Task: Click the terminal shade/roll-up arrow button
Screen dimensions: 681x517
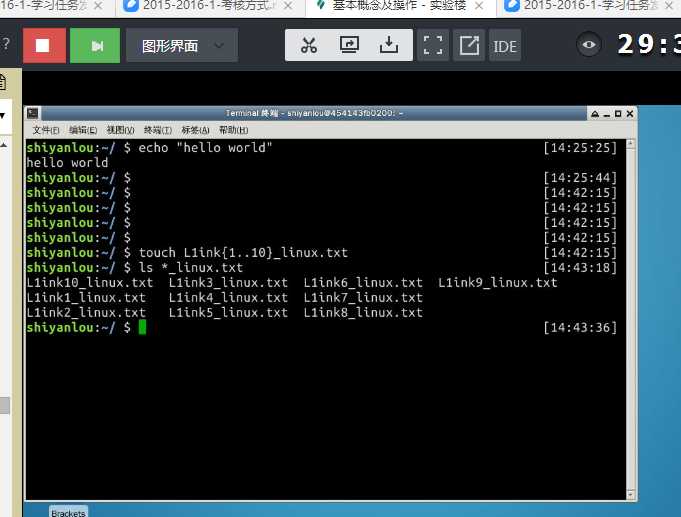Action: tap(595, 114)
